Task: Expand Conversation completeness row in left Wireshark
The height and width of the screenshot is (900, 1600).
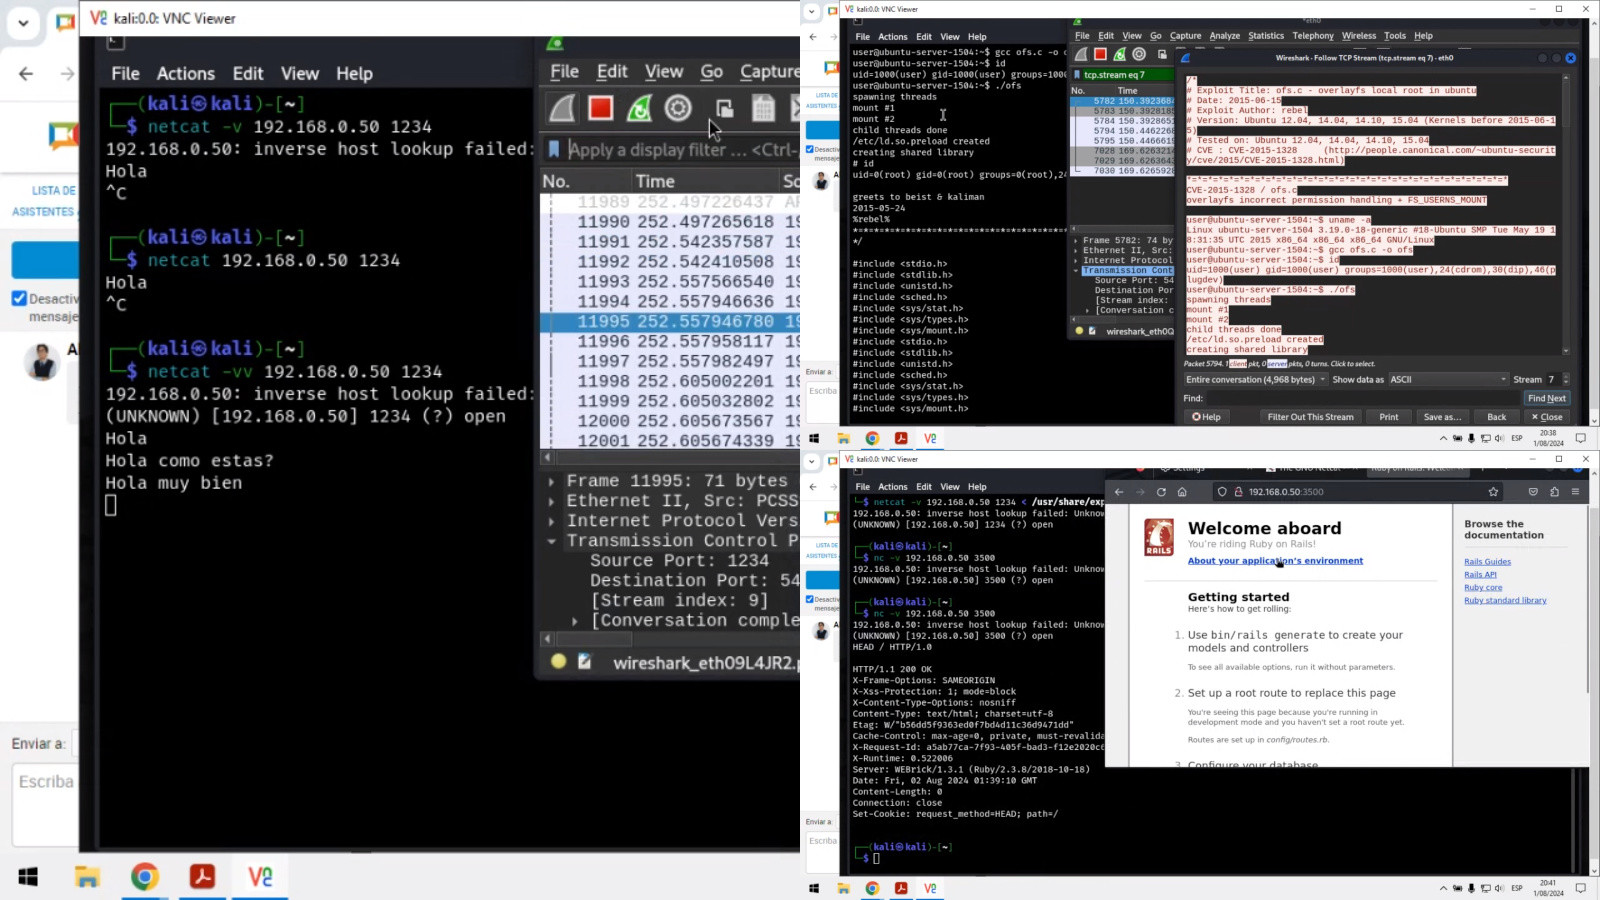Action: click(x=574, y=621)
